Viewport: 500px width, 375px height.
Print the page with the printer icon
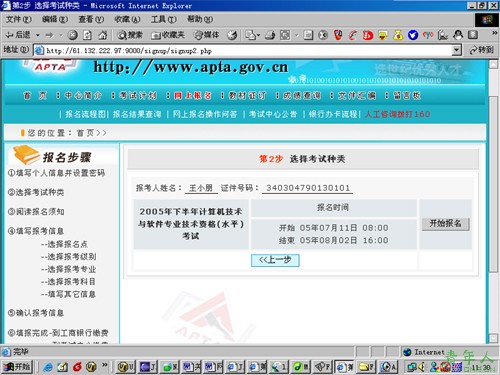click(x=270, y=35)
